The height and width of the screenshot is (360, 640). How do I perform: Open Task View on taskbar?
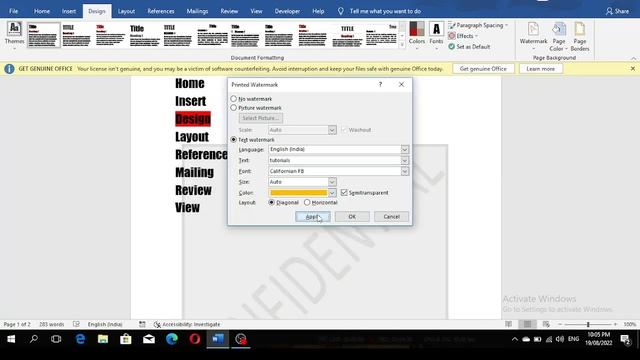click(x=56, y=339)
